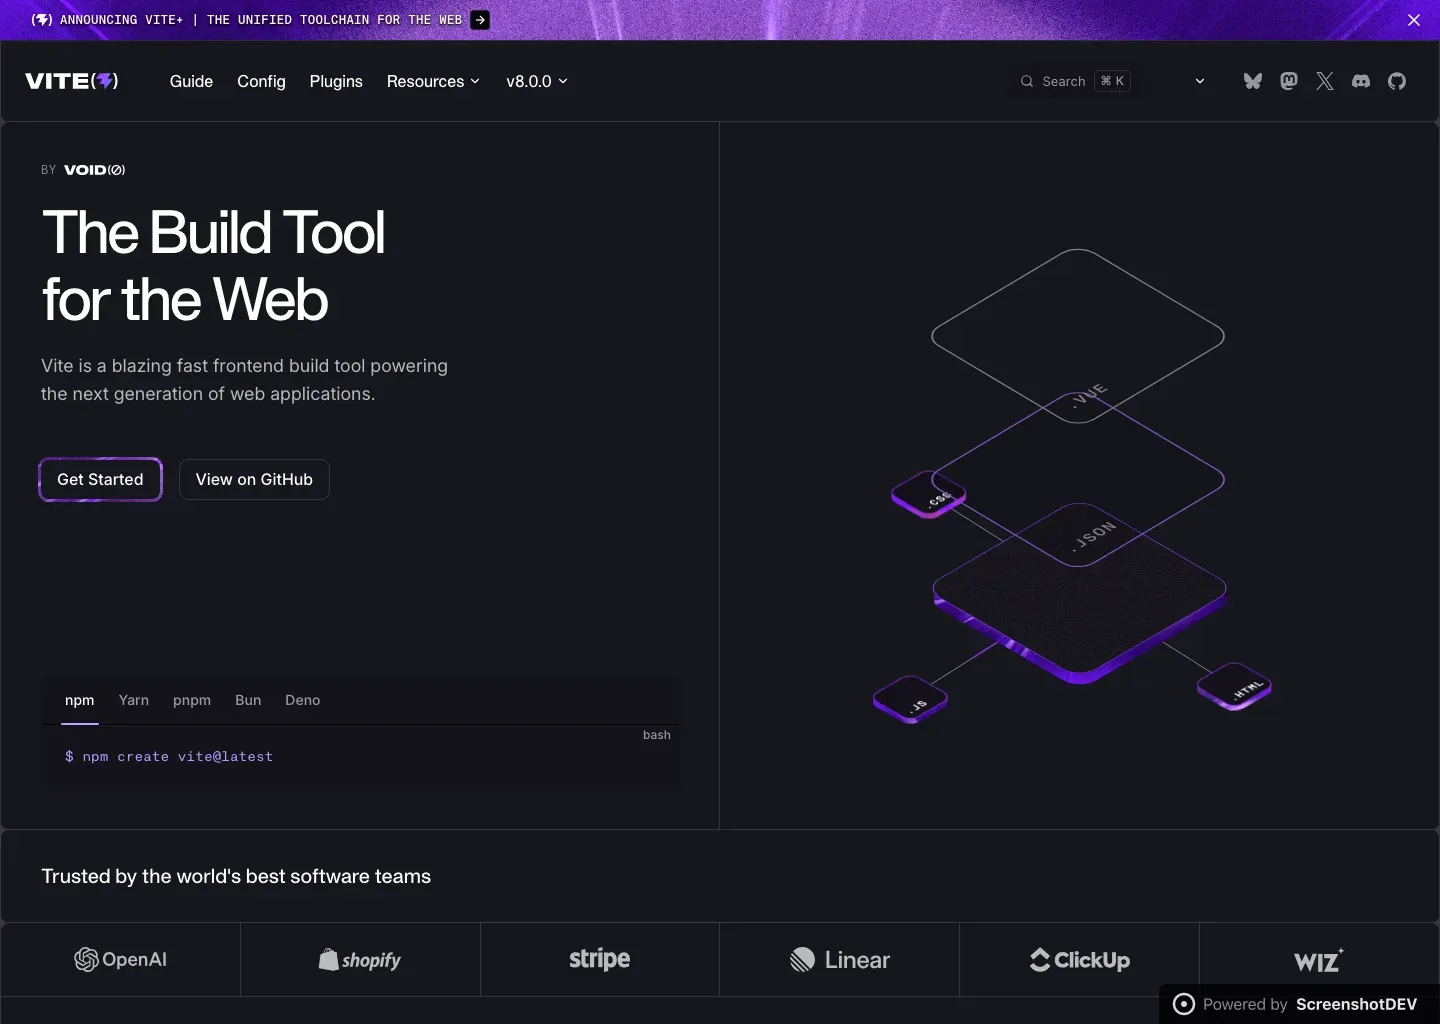Click the View on GitHub button
Viewport: 1440px width, 1024px height.
(x=254, y=479)
